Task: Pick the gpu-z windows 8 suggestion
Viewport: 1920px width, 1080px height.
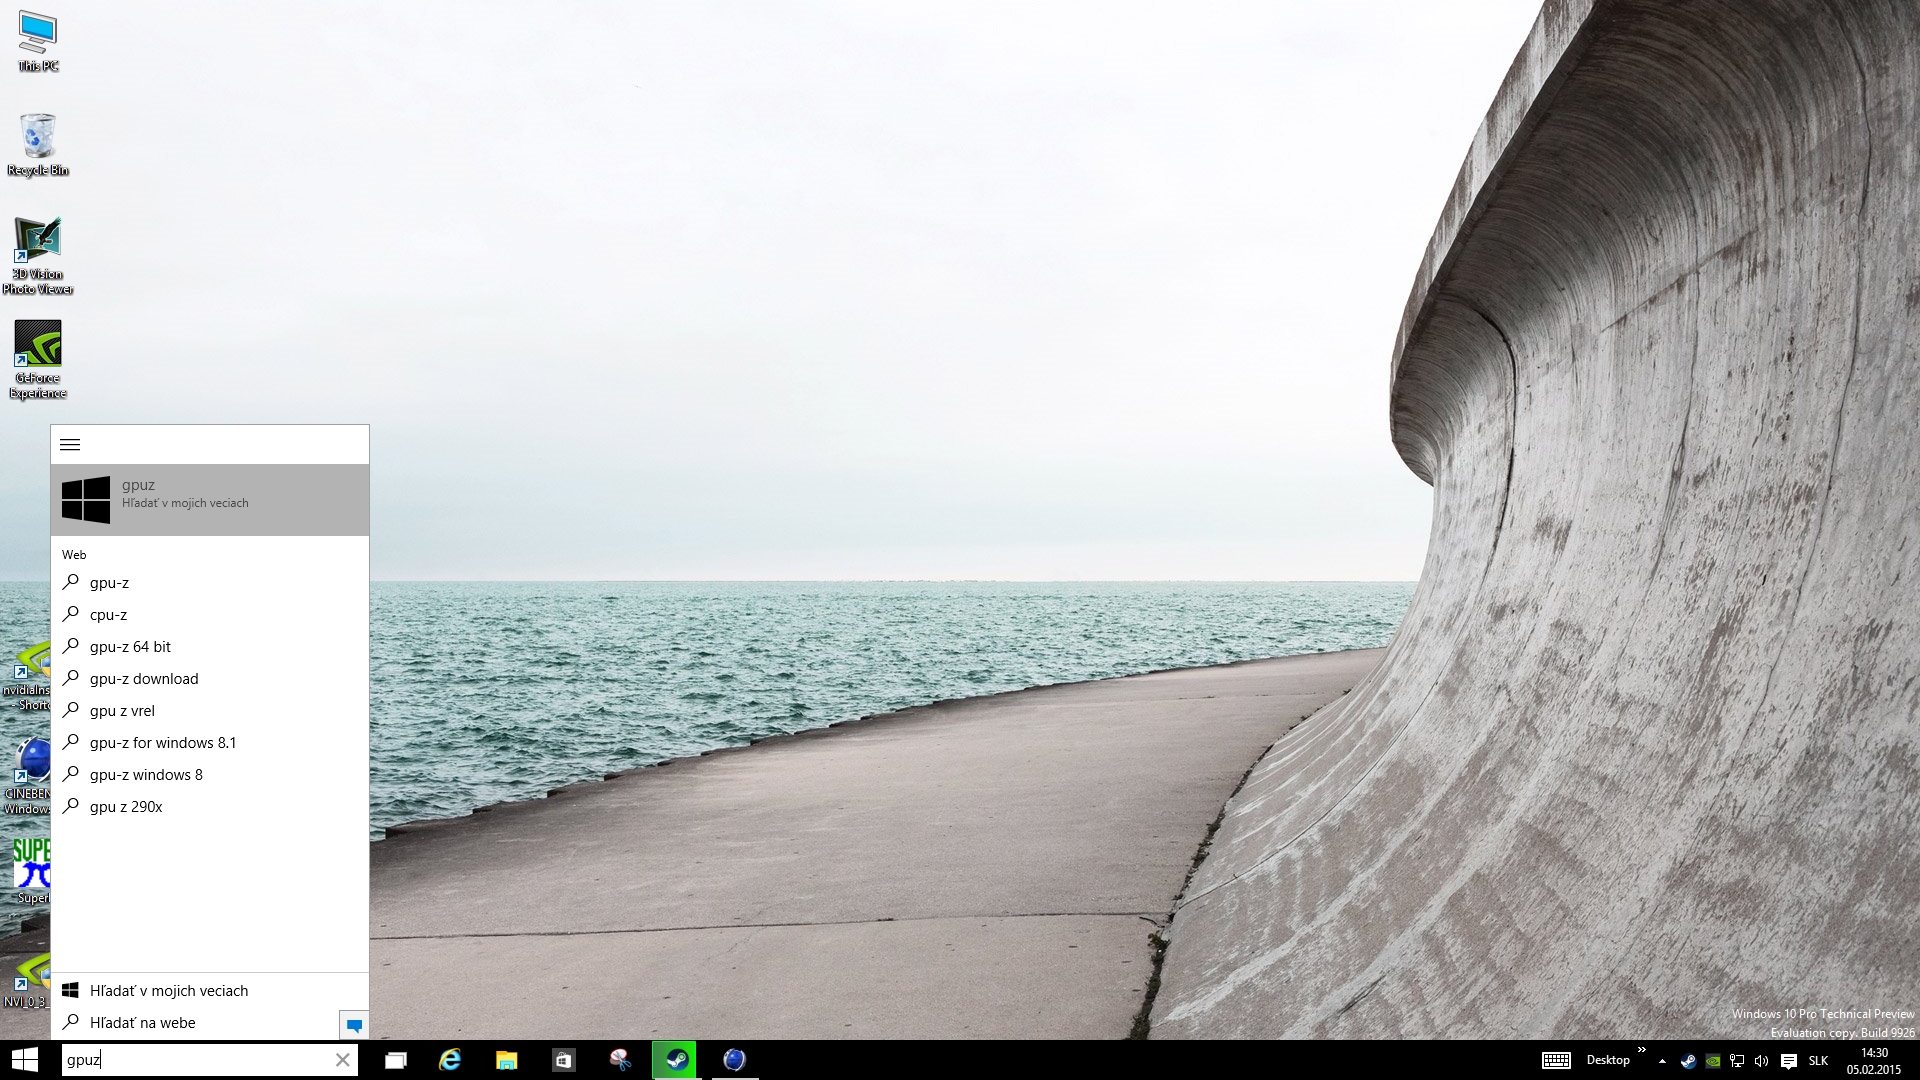Action: pos(210,775)
